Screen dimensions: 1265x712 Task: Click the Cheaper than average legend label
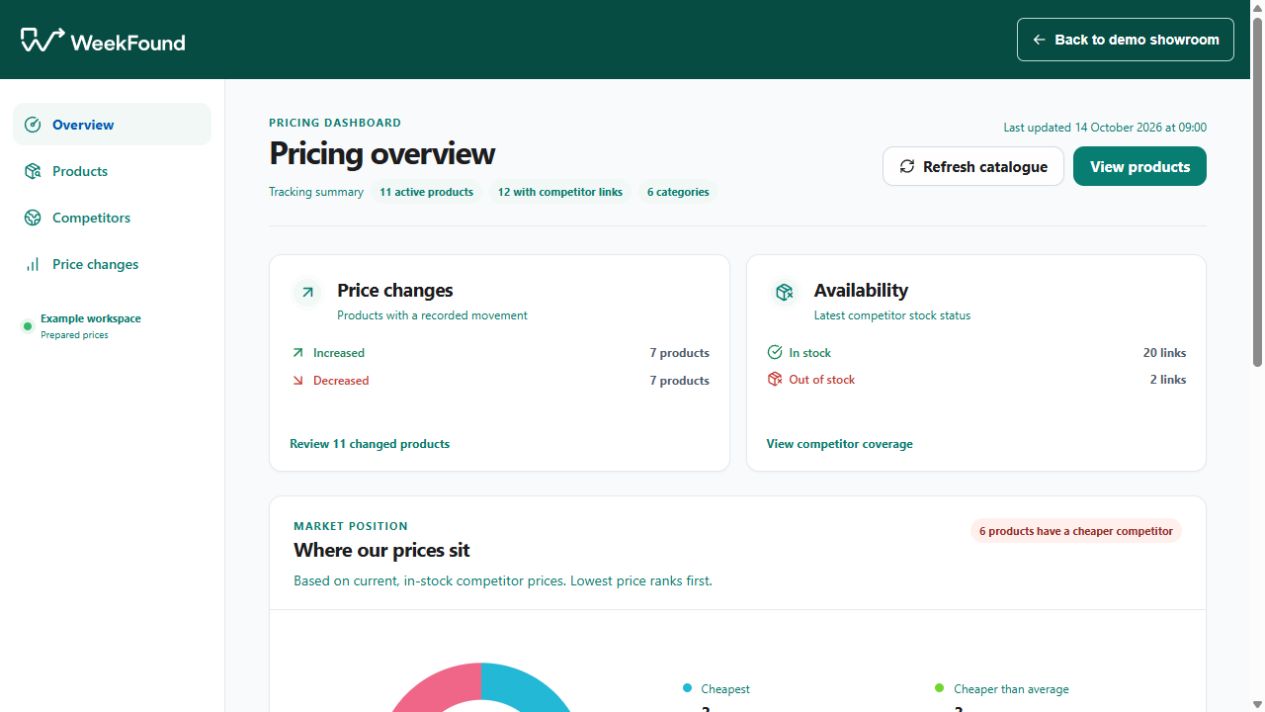pyautogui.click(x=1011, y=689)
